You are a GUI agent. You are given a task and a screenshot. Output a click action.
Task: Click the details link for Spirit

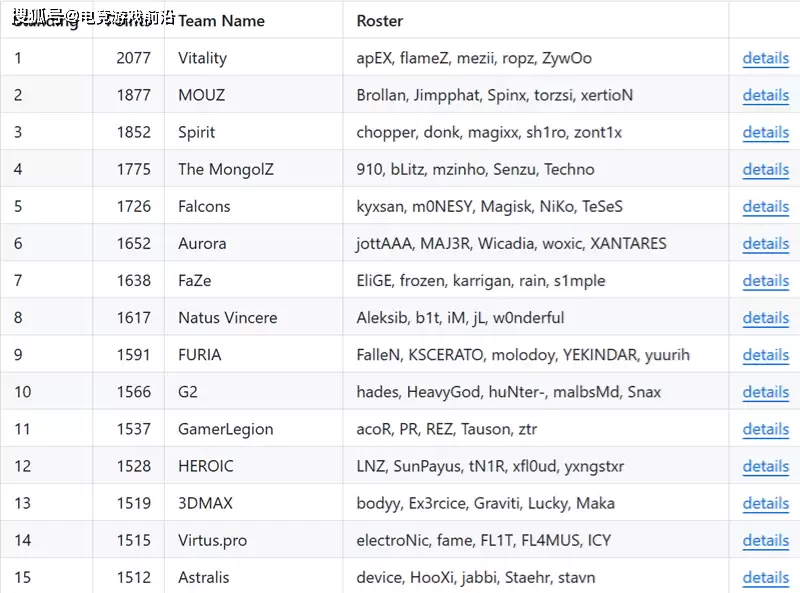(x=765, y=132)
